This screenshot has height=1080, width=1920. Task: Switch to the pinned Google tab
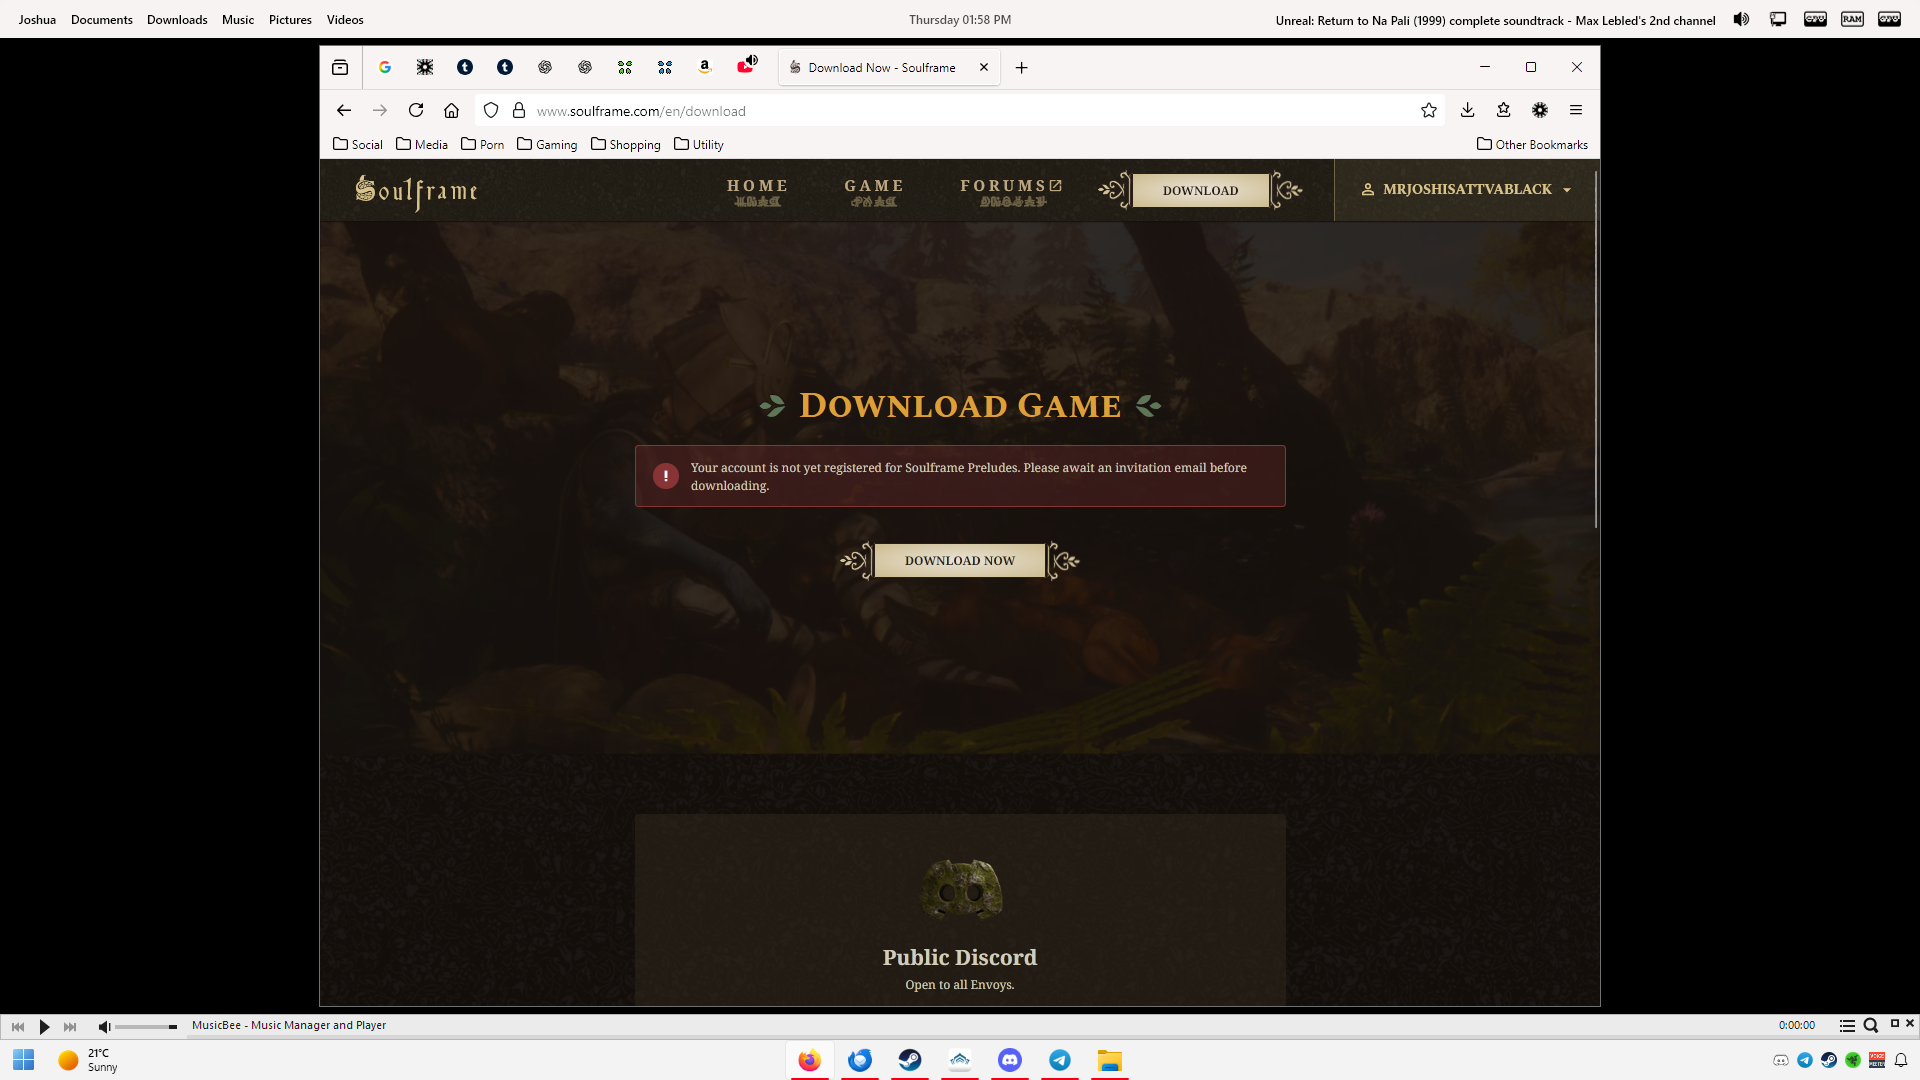click(385, 68)
